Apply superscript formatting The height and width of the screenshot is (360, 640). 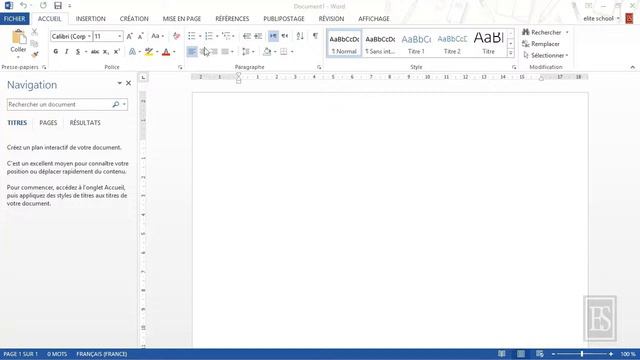pyautogui.click(x=116, y=52)
